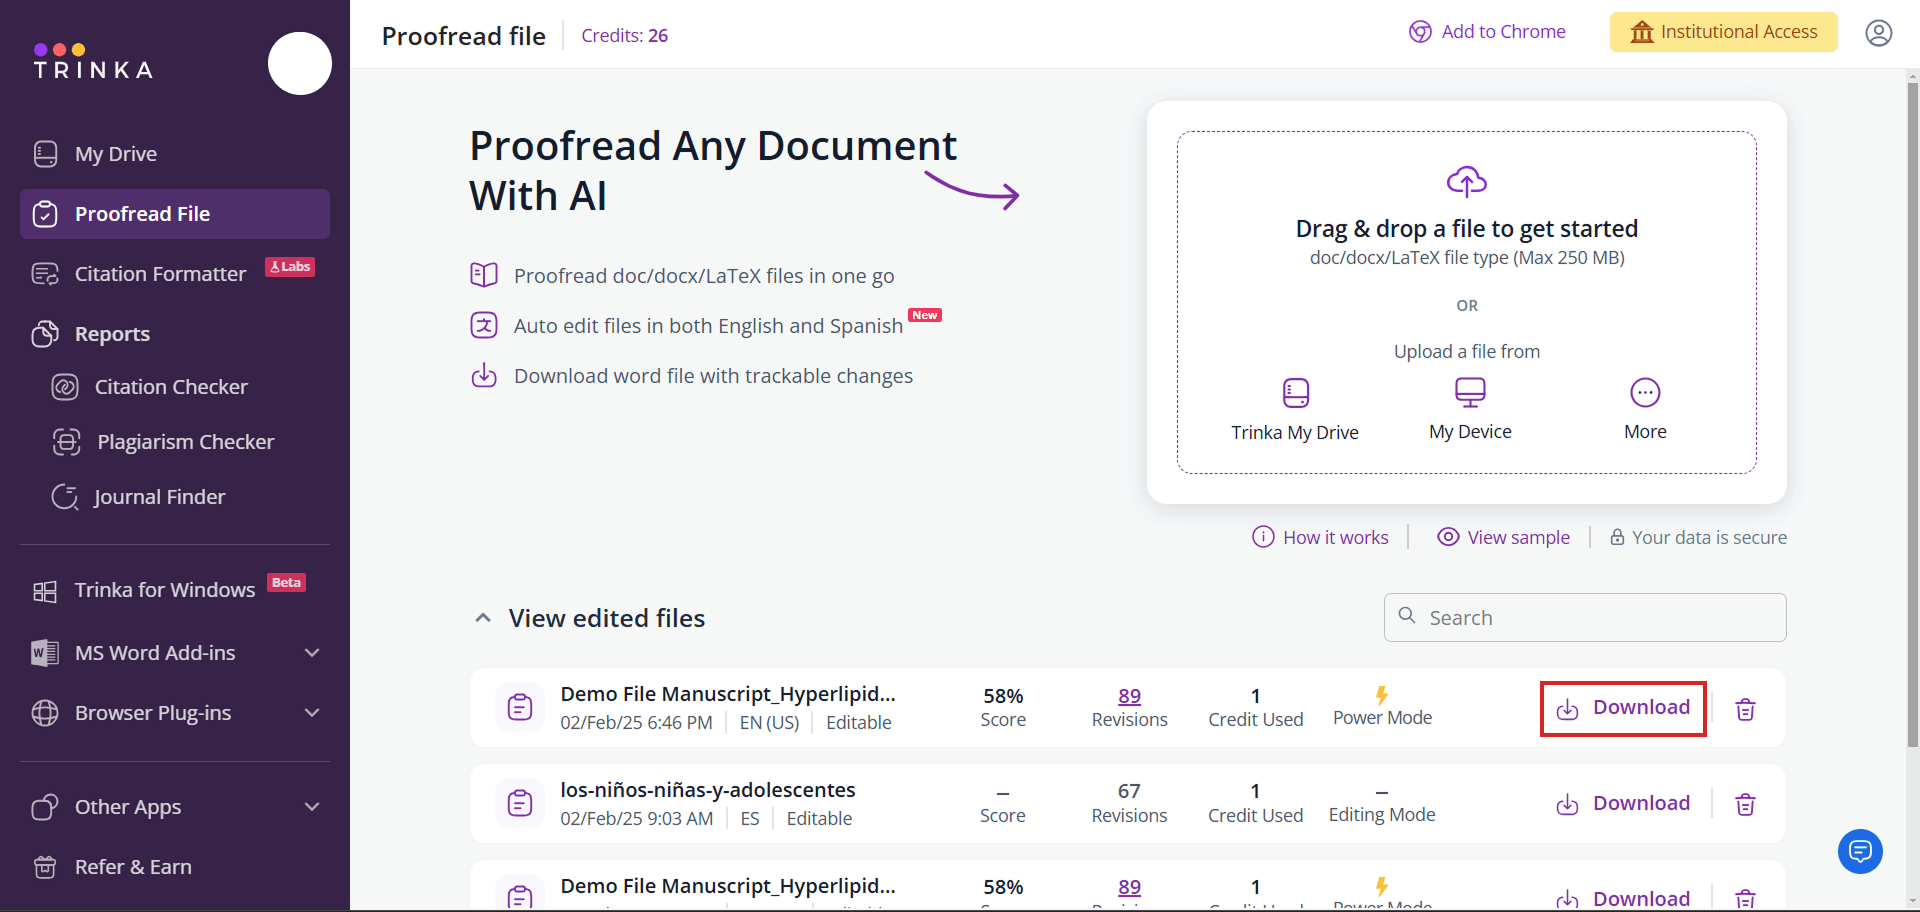Click the Search edited files field
The height and width of the screenshot is (912, 1920).
tap(1585, 618)
